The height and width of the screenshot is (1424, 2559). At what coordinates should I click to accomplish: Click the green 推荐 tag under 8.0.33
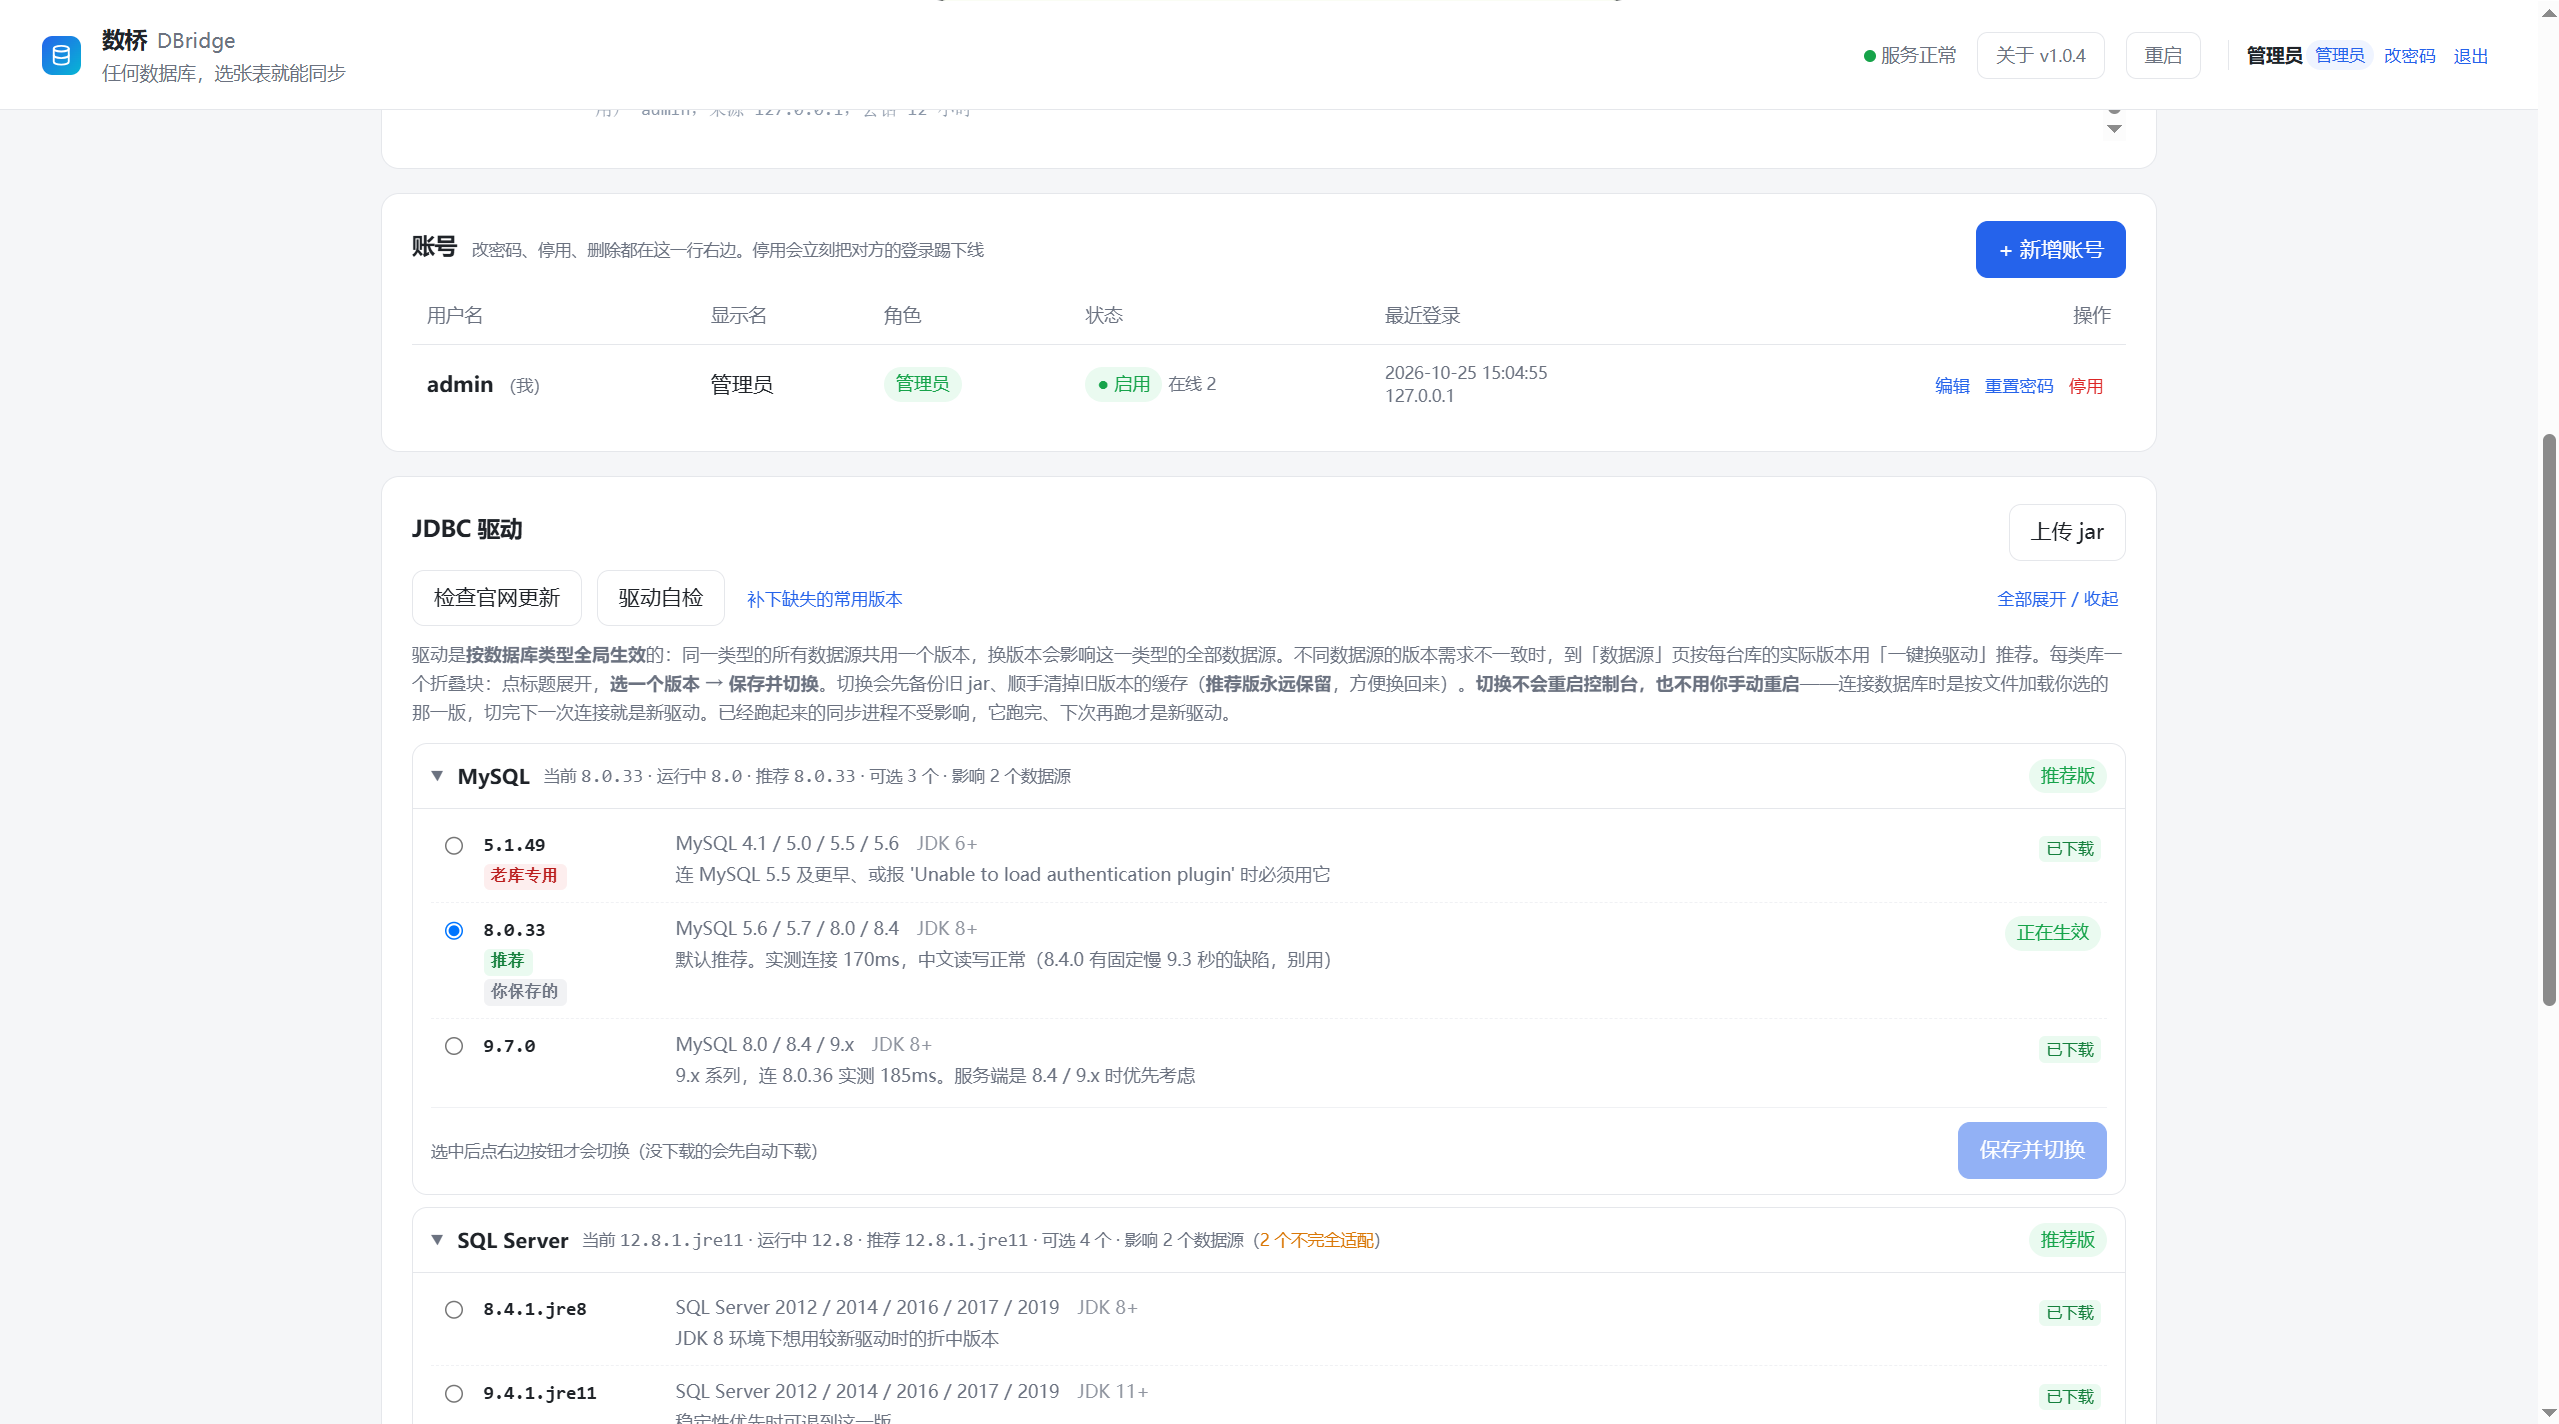[508, 961]
